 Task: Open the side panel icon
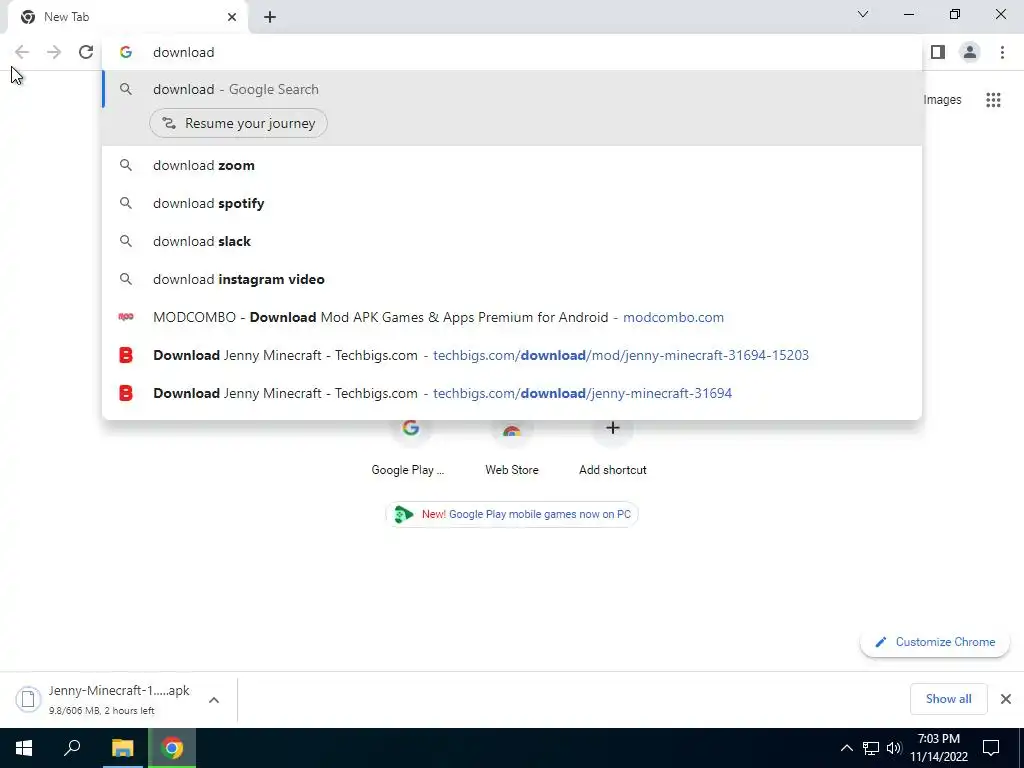(x=938, y=52)
